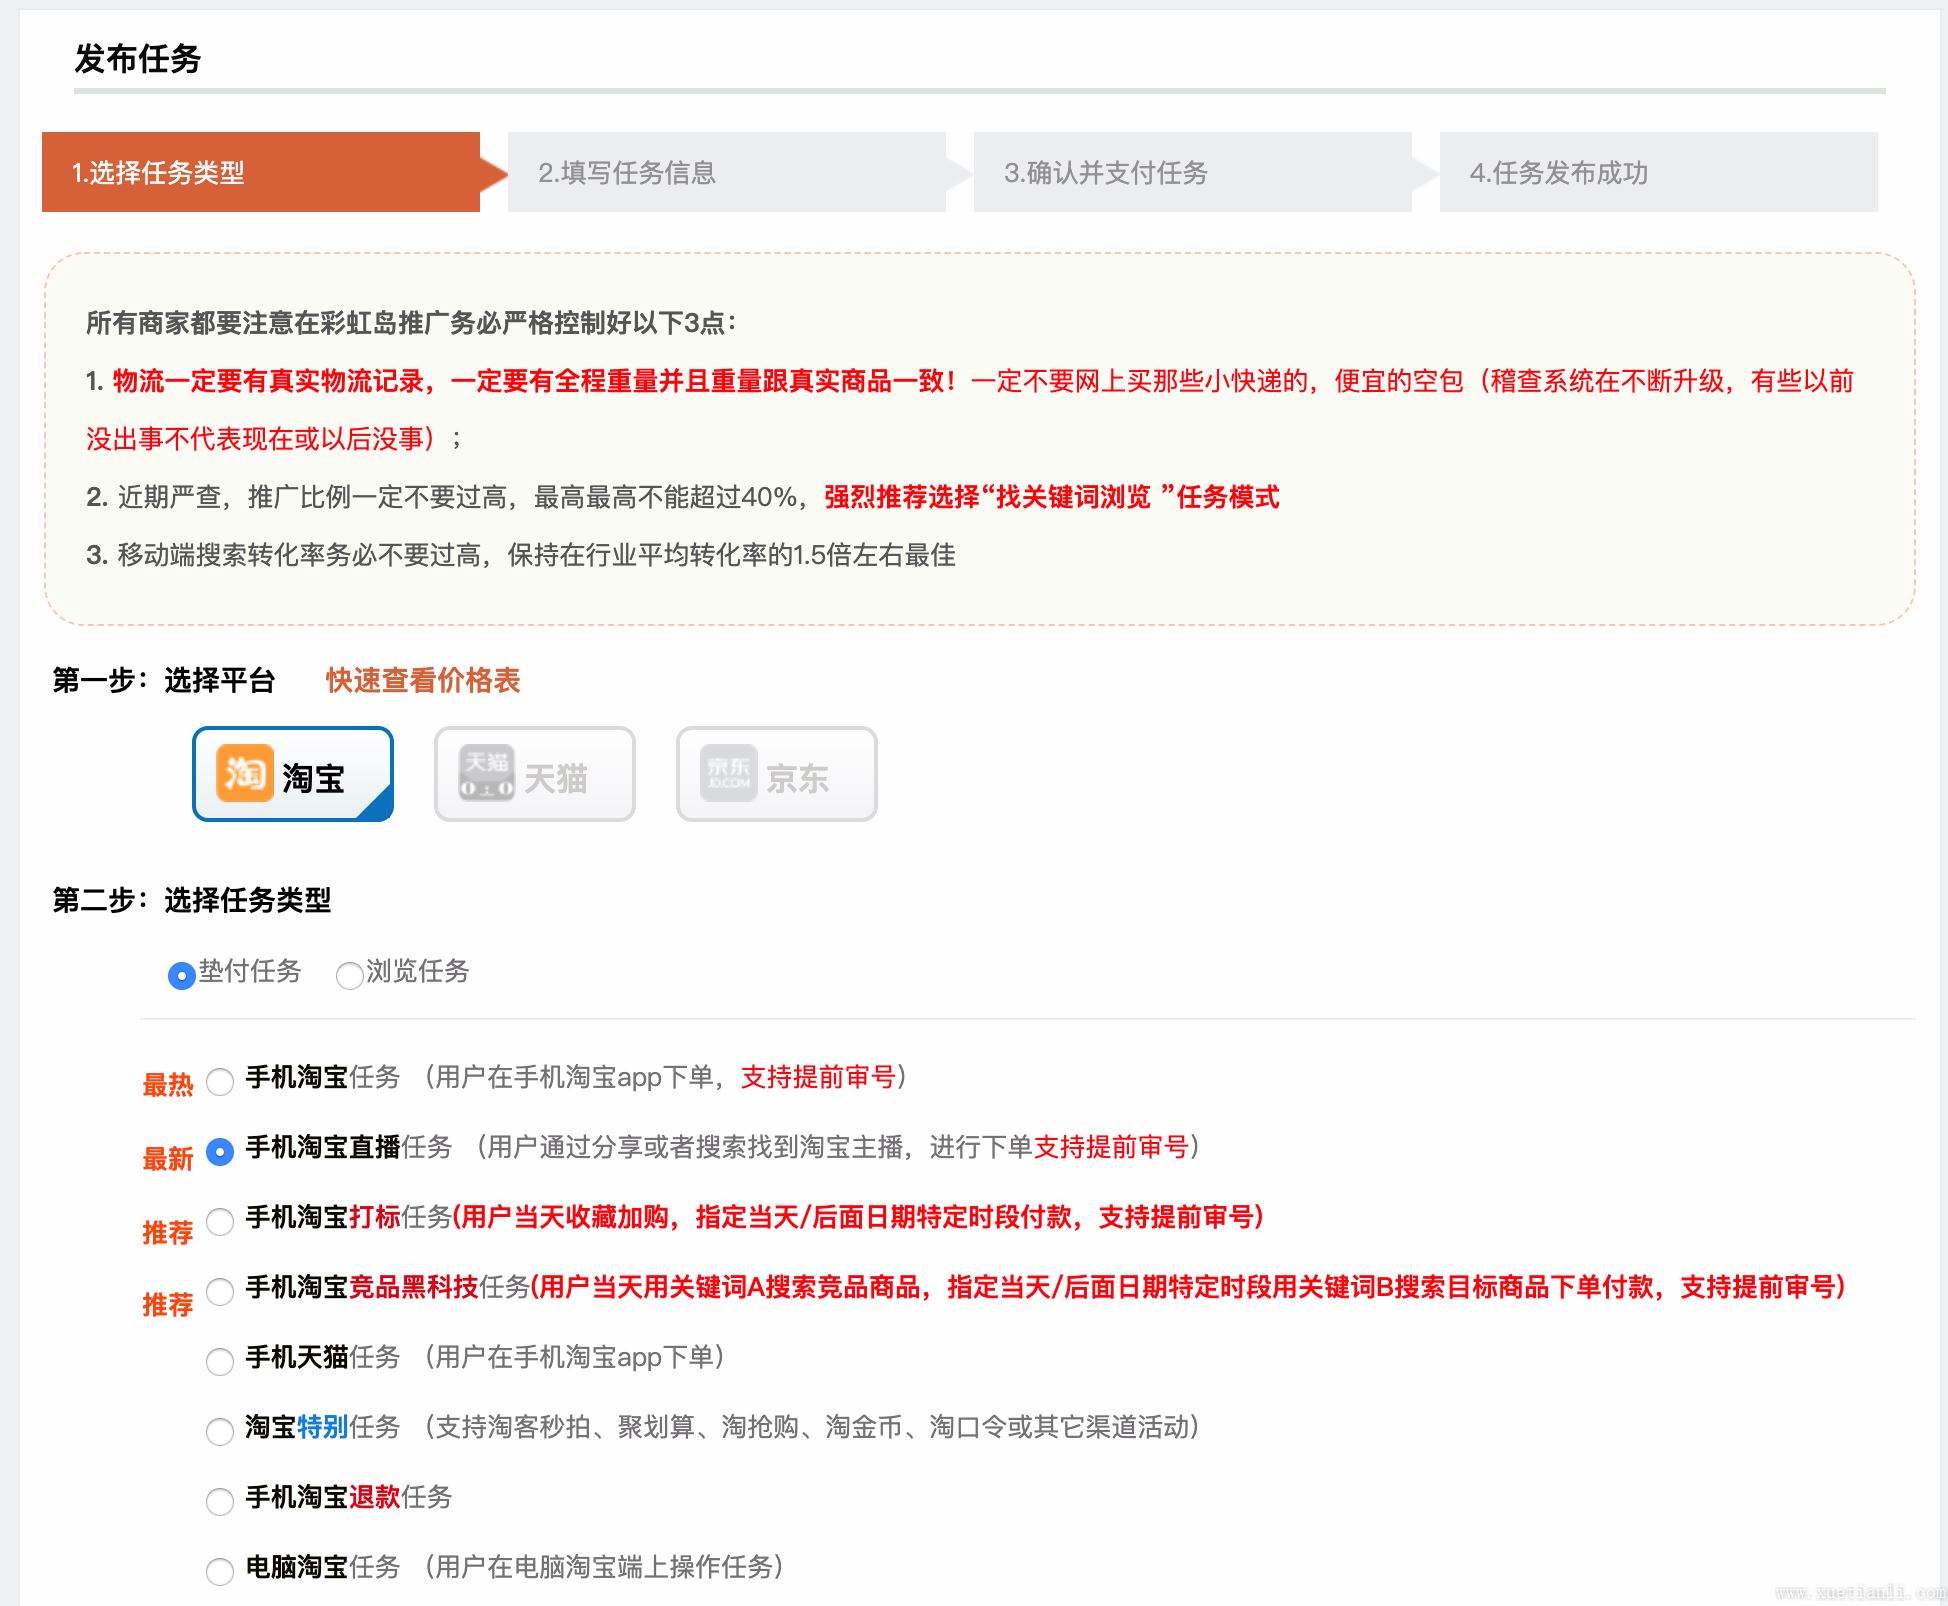The image size is (1948, 1606).
Task: Select 手机淘宝竞品黑科技任务 radio option
Action: point(220,1291)
